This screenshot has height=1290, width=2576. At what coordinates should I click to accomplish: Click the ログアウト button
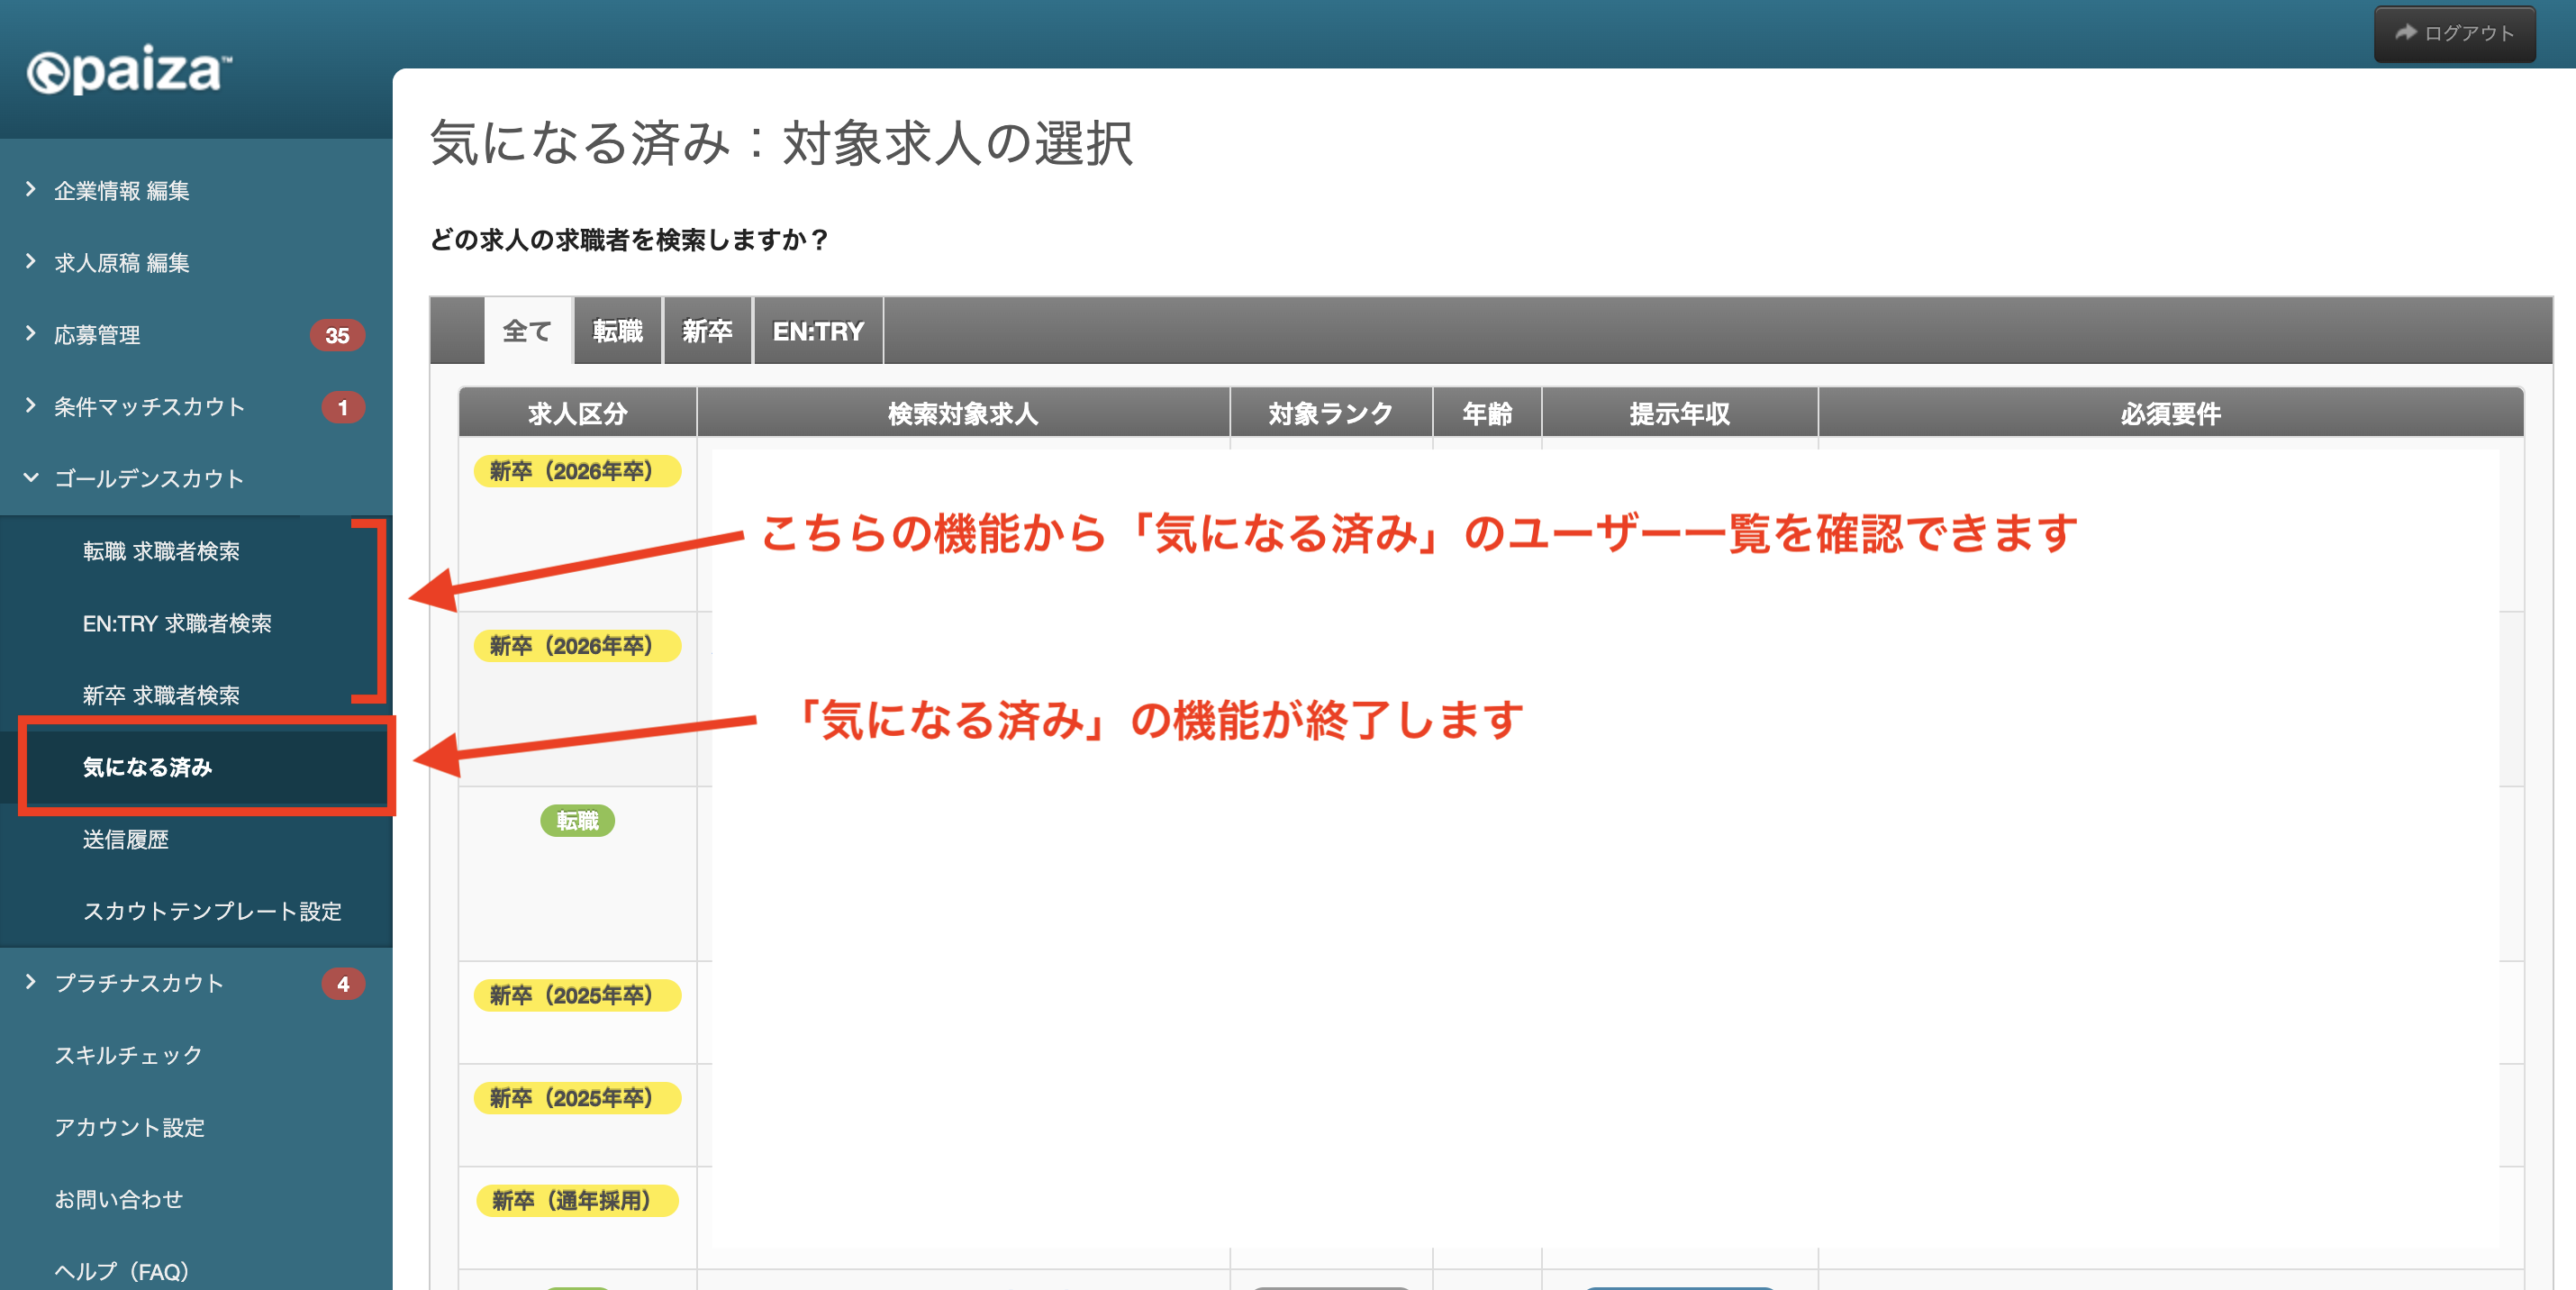coord(2454,34)
